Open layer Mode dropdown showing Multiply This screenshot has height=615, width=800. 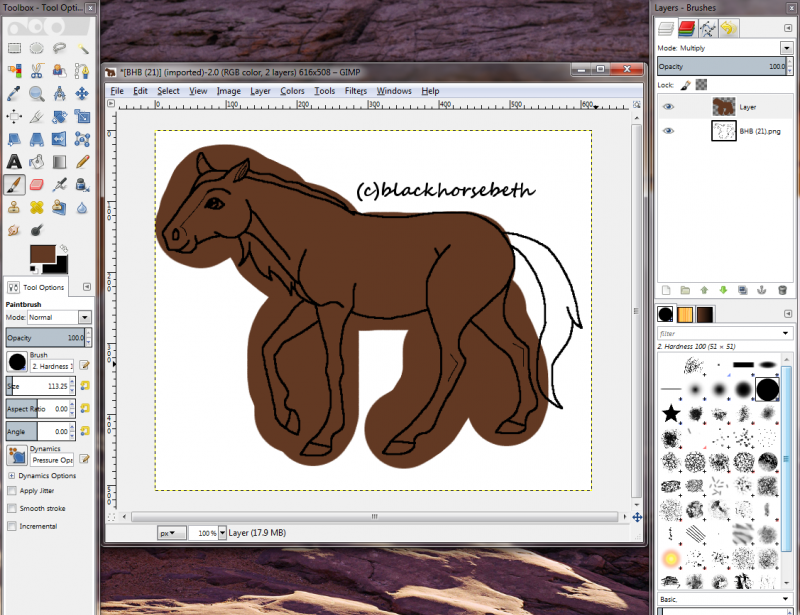tap(786, 48)
